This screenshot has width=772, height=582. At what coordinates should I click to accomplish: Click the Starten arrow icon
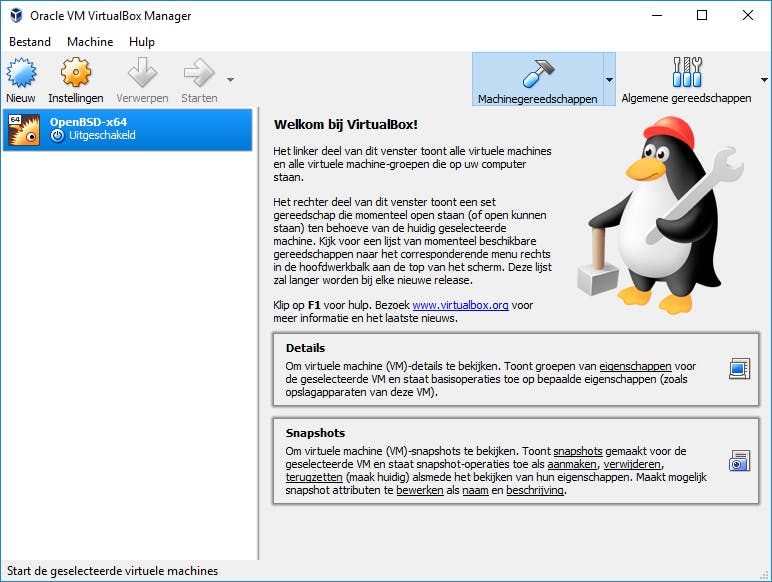tap(199, 72)
